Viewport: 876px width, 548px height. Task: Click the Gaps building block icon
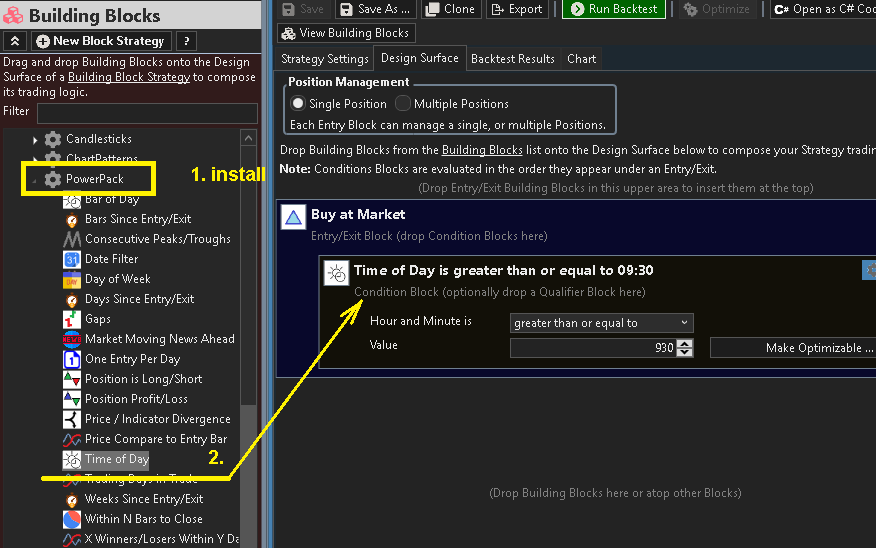[x=72, y=319]
